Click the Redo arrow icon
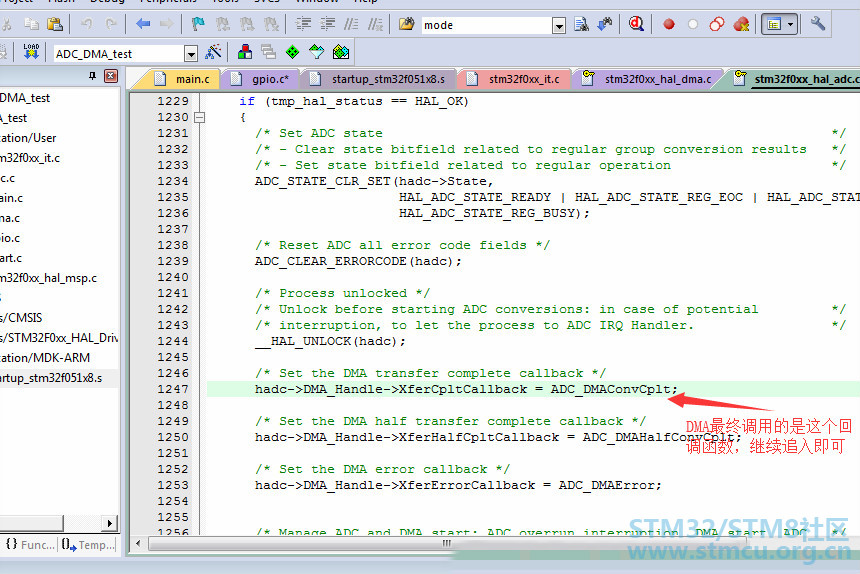Image resolution: width=860 pixels, height=574 pixels. tap(111, 24)
